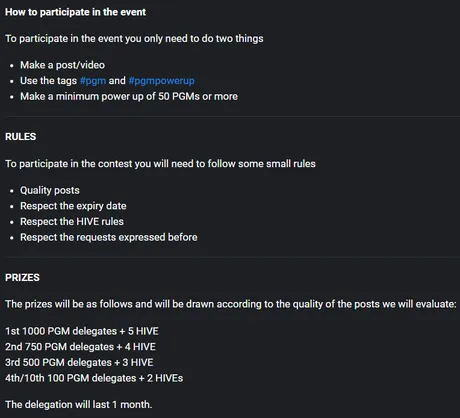Screen dimensions: 460x418
Task: Select the 4th/10th prize 100 PGM line
Action: point(94,378)
